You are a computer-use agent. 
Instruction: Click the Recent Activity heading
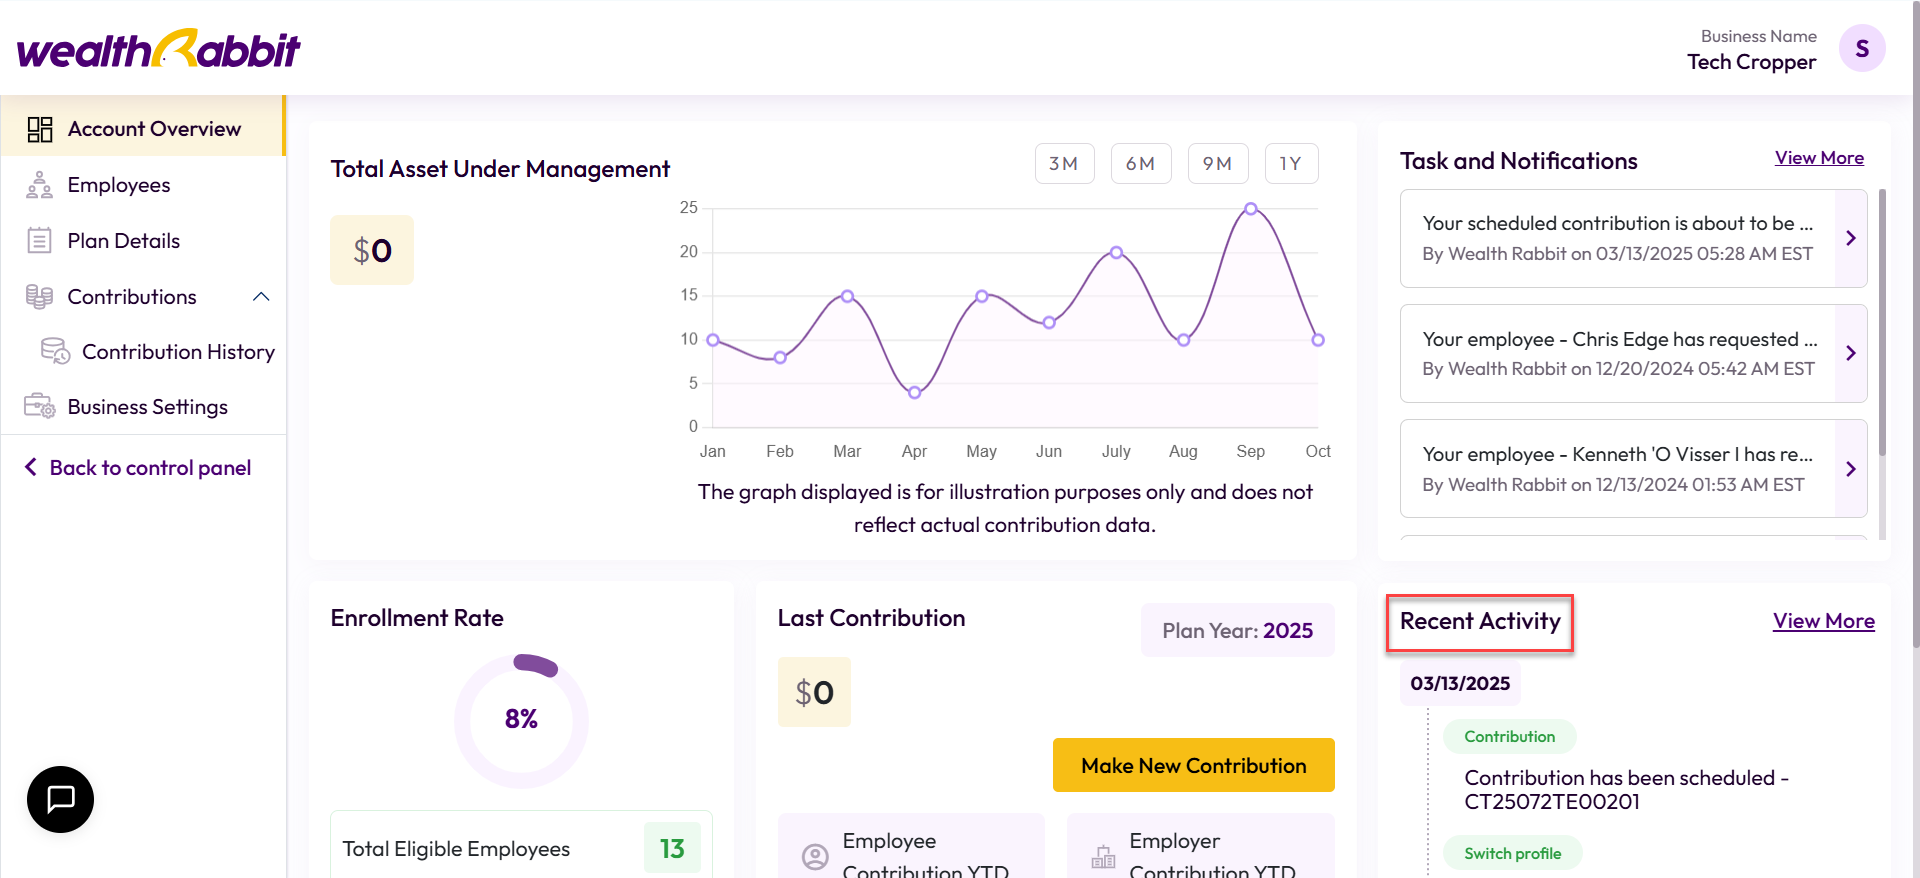1480,621
